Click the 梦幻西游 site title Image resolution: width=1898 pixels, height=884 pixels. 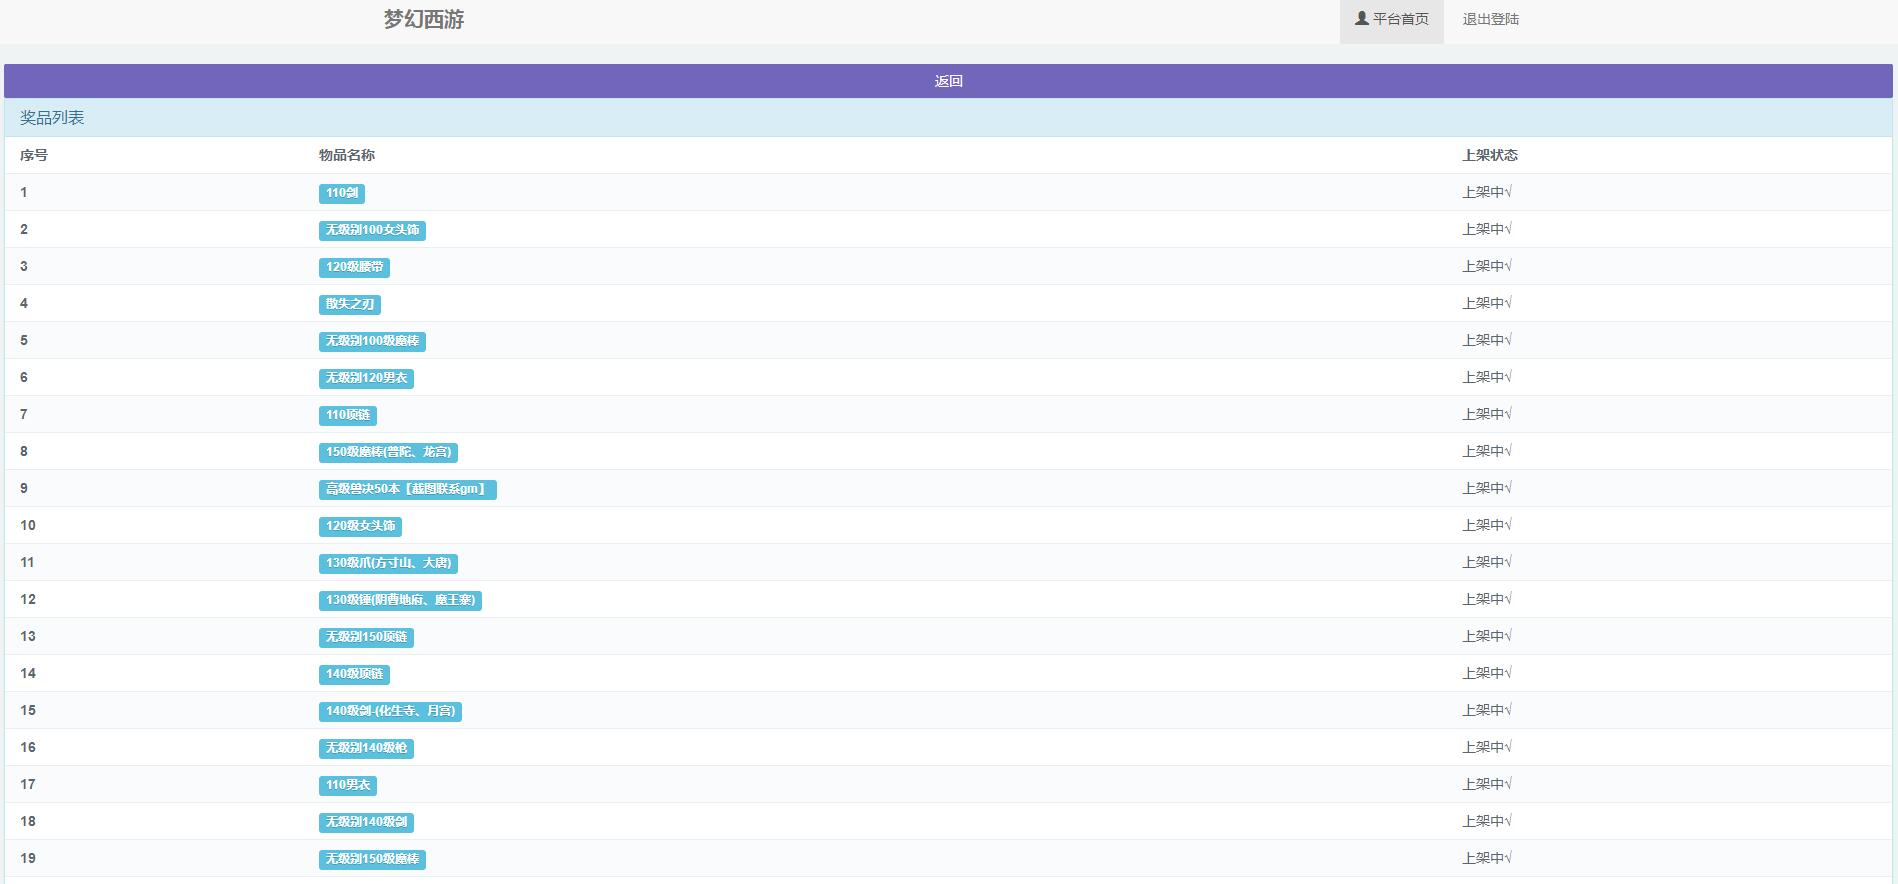[x=424, y=20]
